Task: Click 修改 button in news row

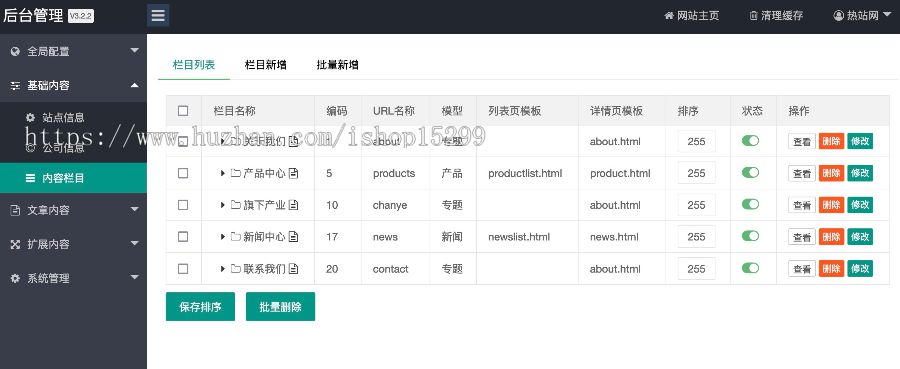Action: (x=860, y=236)
